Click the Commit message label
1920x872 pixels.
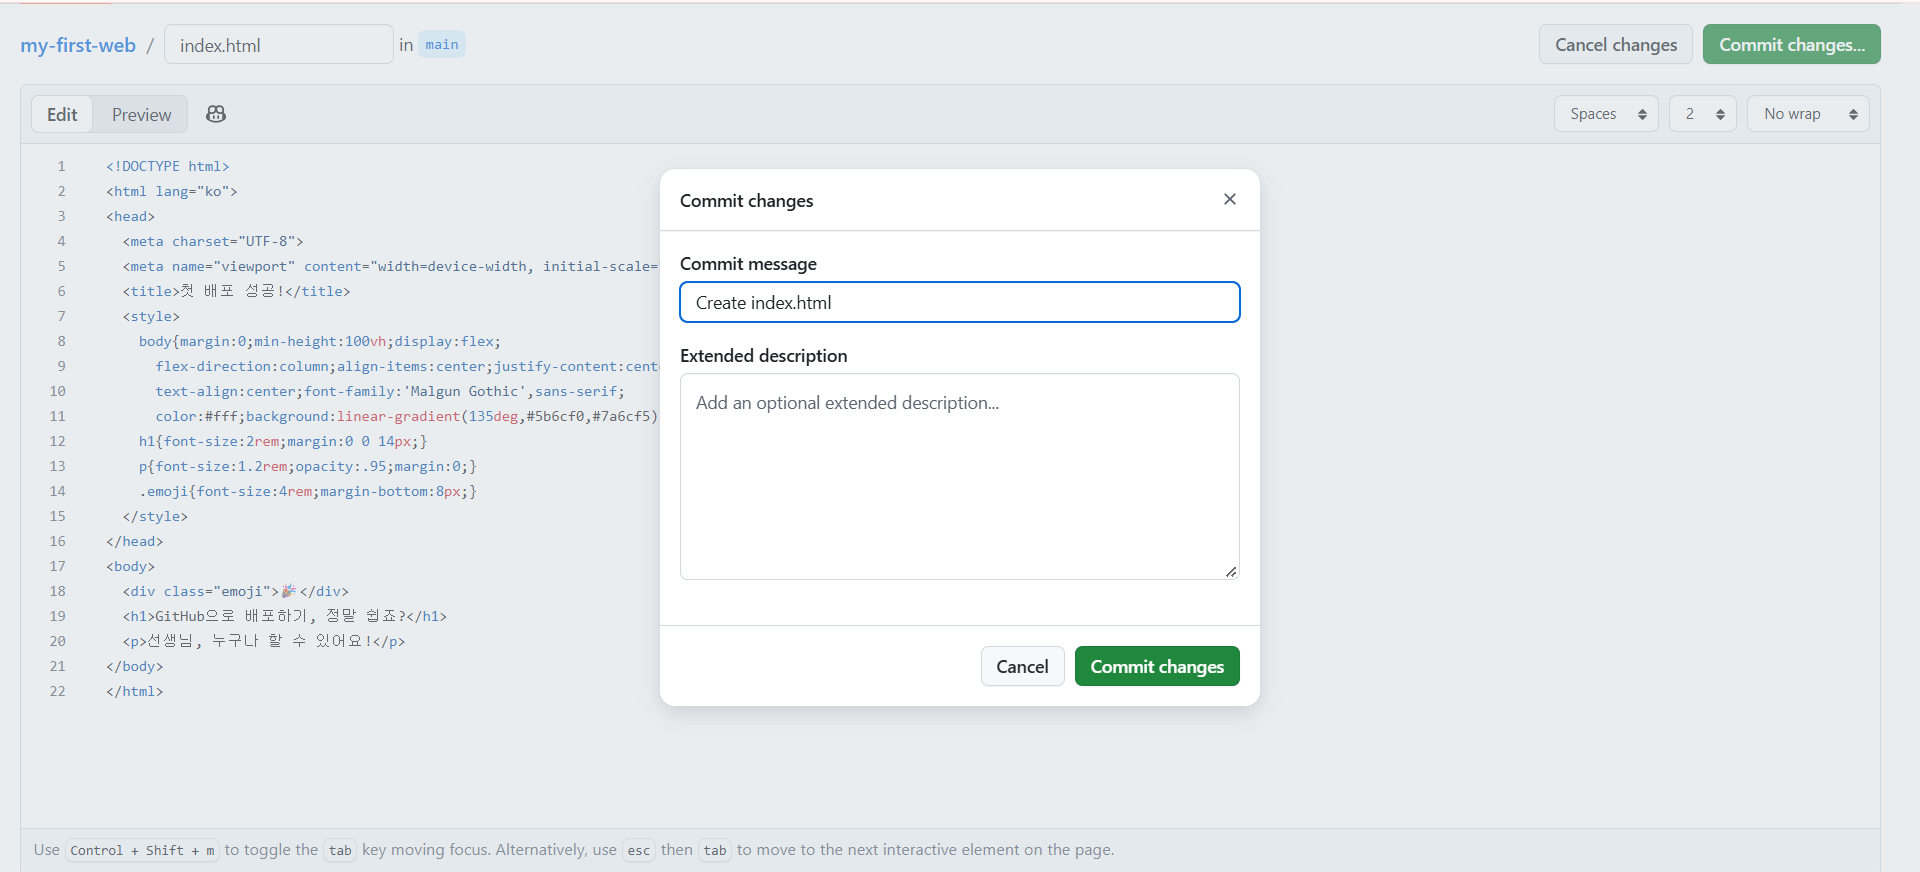click(x=748, y=264)
